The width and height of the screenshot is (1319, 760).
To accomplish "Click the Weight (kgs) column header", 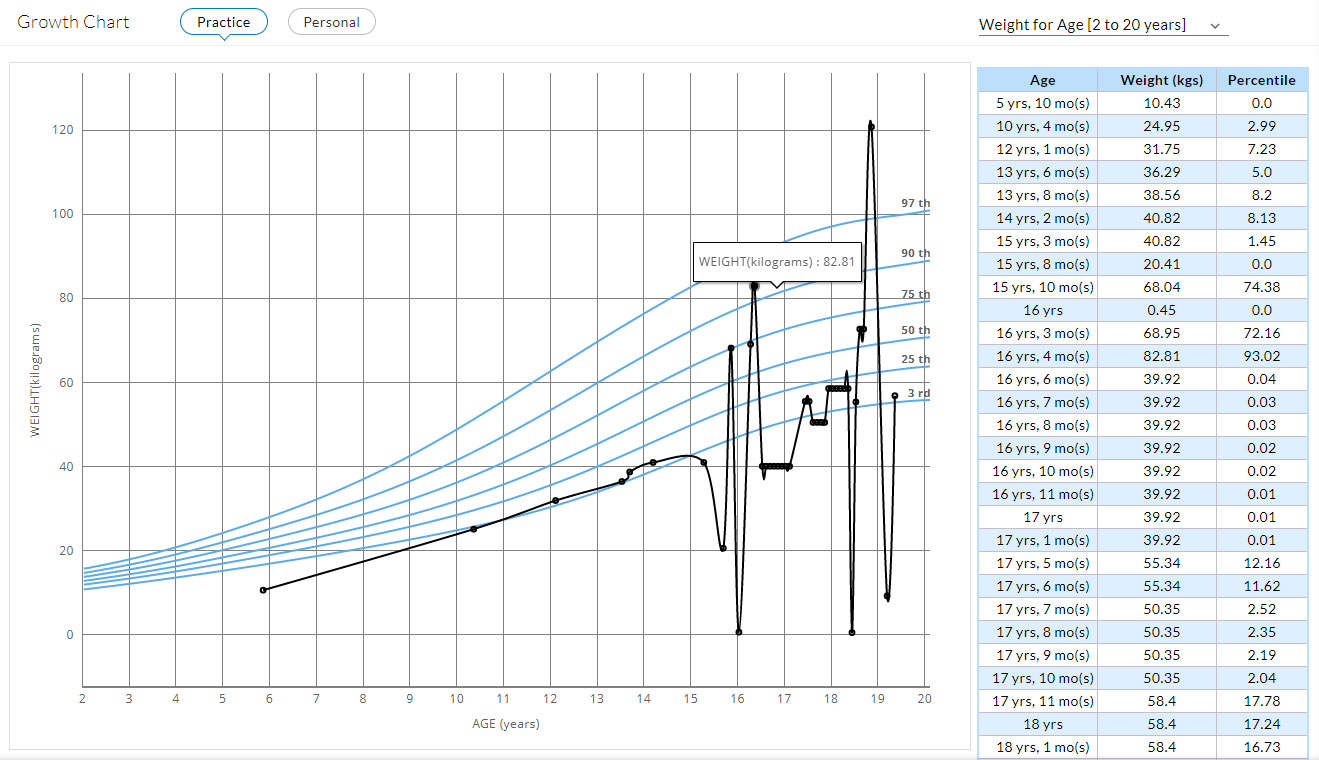I will (1160, 79).
